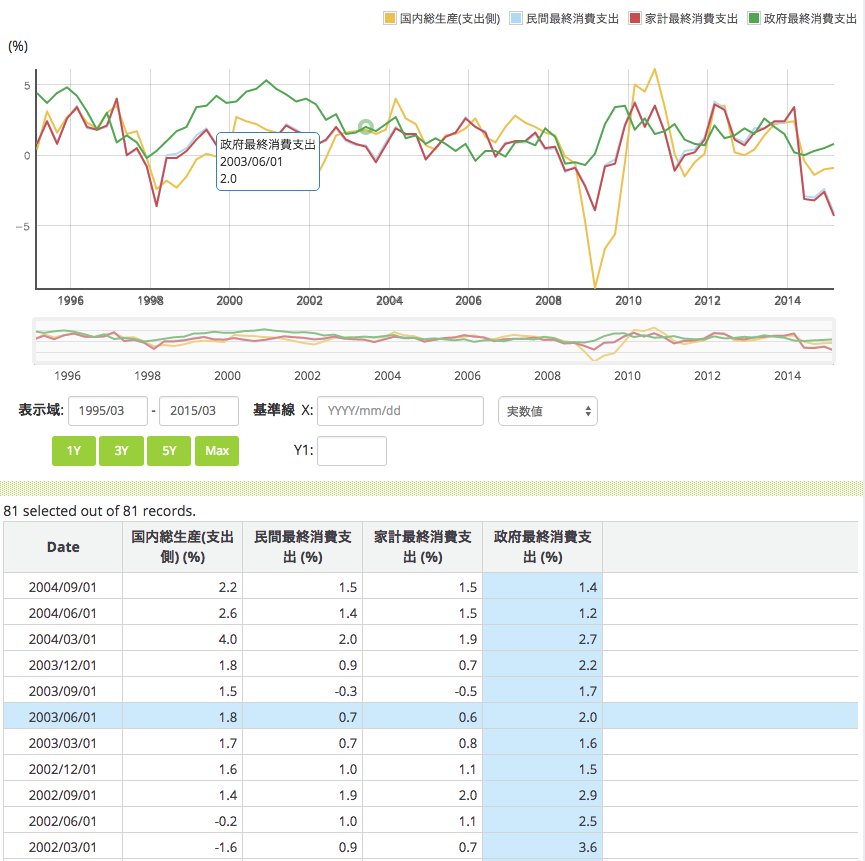Click the 国内総生産(支出側) (%) table column header
The width and height of the screenshot is (865, 861).
(x=182, y=547)
